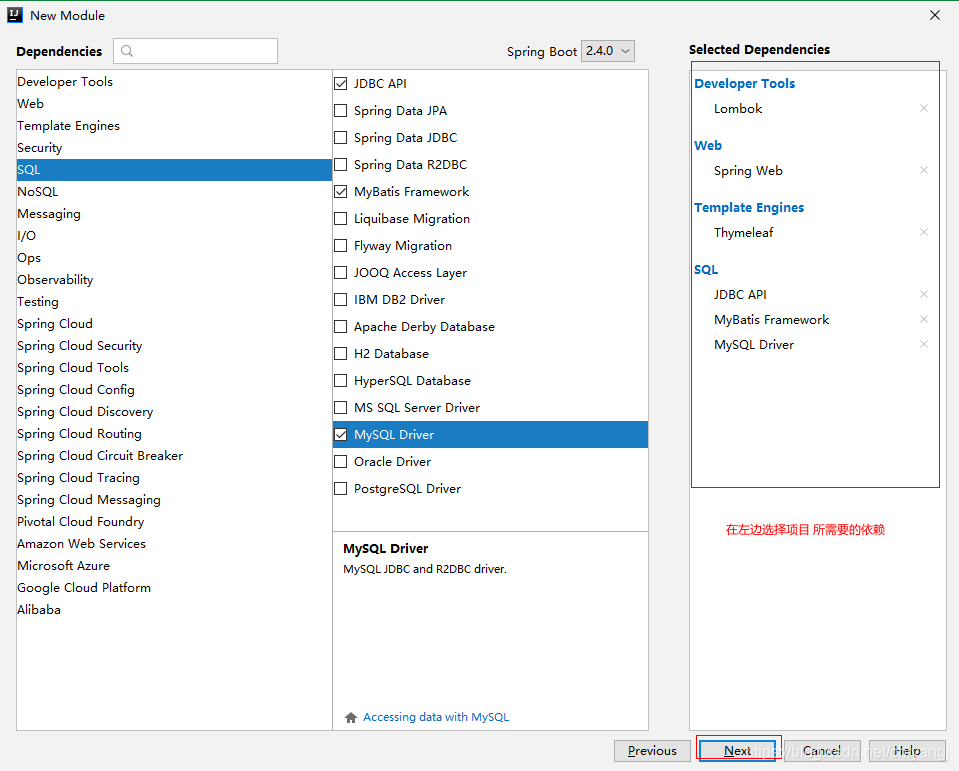The height and width of the screenshot is (771, 959).
Task: Choose Amazon Web Services category
Action: [x=174, y=544]
